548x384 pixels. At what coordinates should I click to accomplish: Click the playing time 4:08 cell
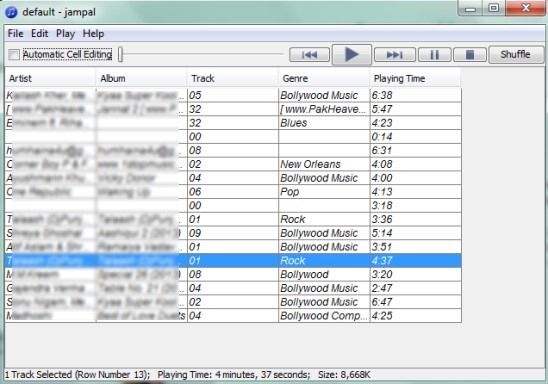point(416,164)
